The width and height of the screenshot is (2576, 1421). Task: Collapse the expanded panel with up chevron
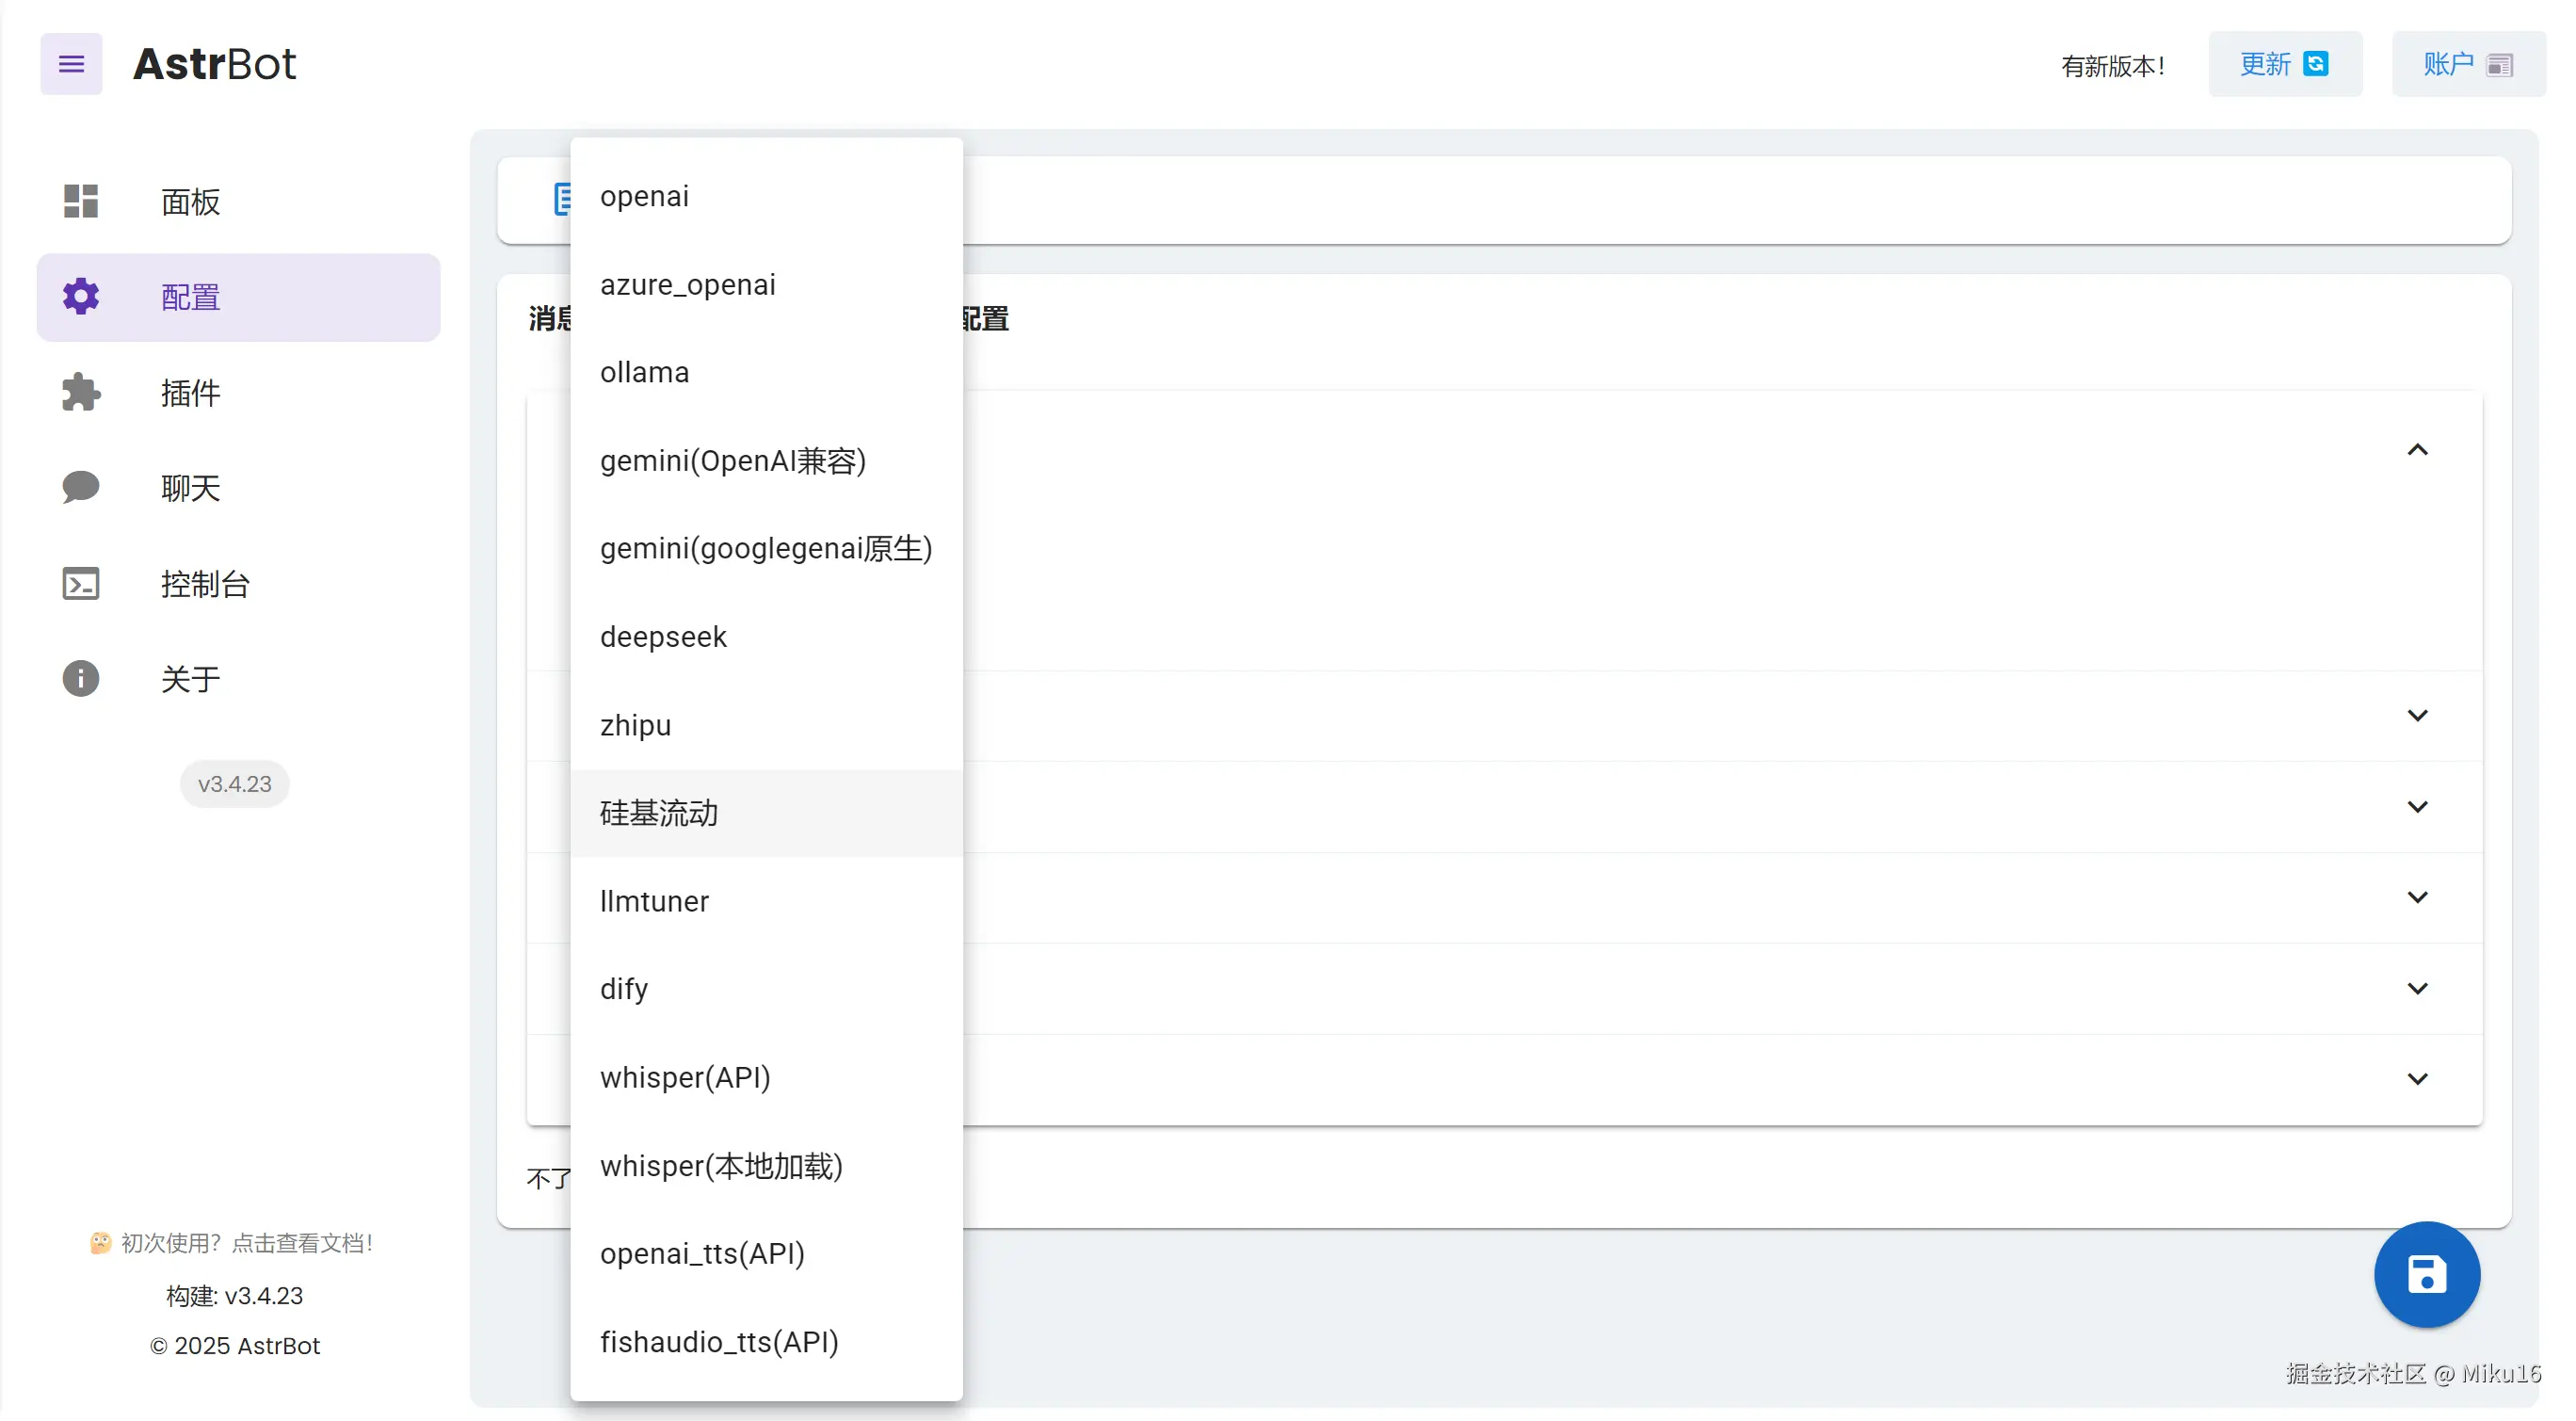point(2416,450)
